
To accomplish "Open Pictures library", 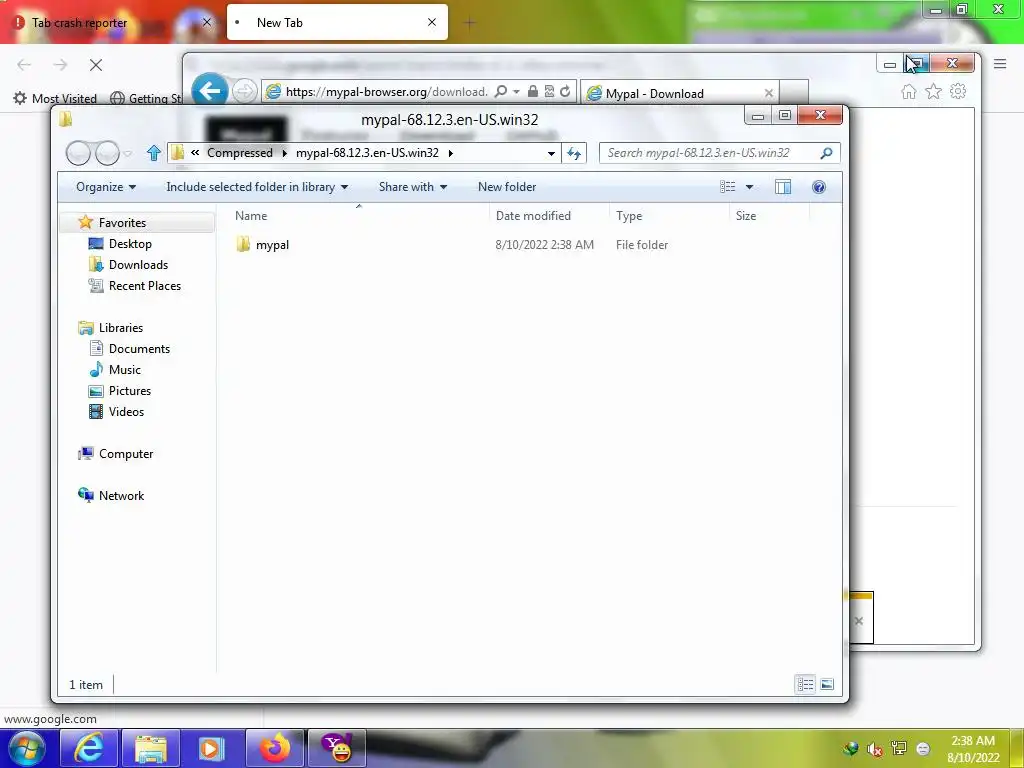I will (129, 391).
